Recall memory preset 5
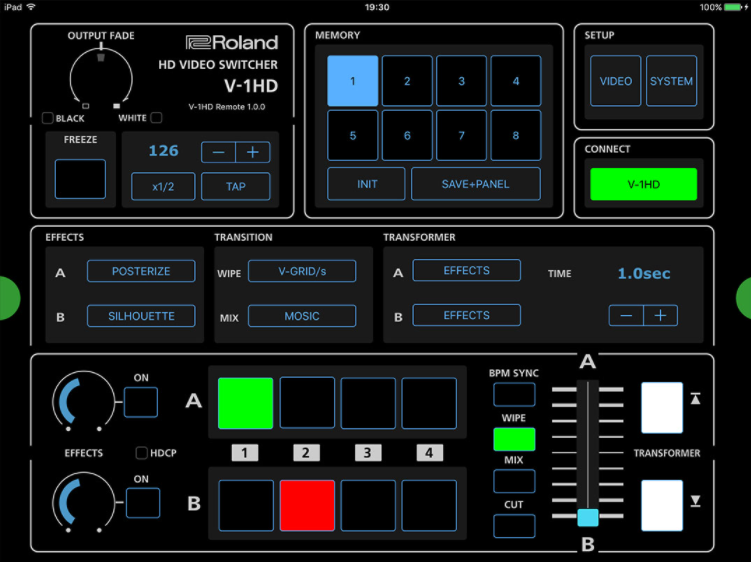This screenshot has height=562, width=751. 353,135
